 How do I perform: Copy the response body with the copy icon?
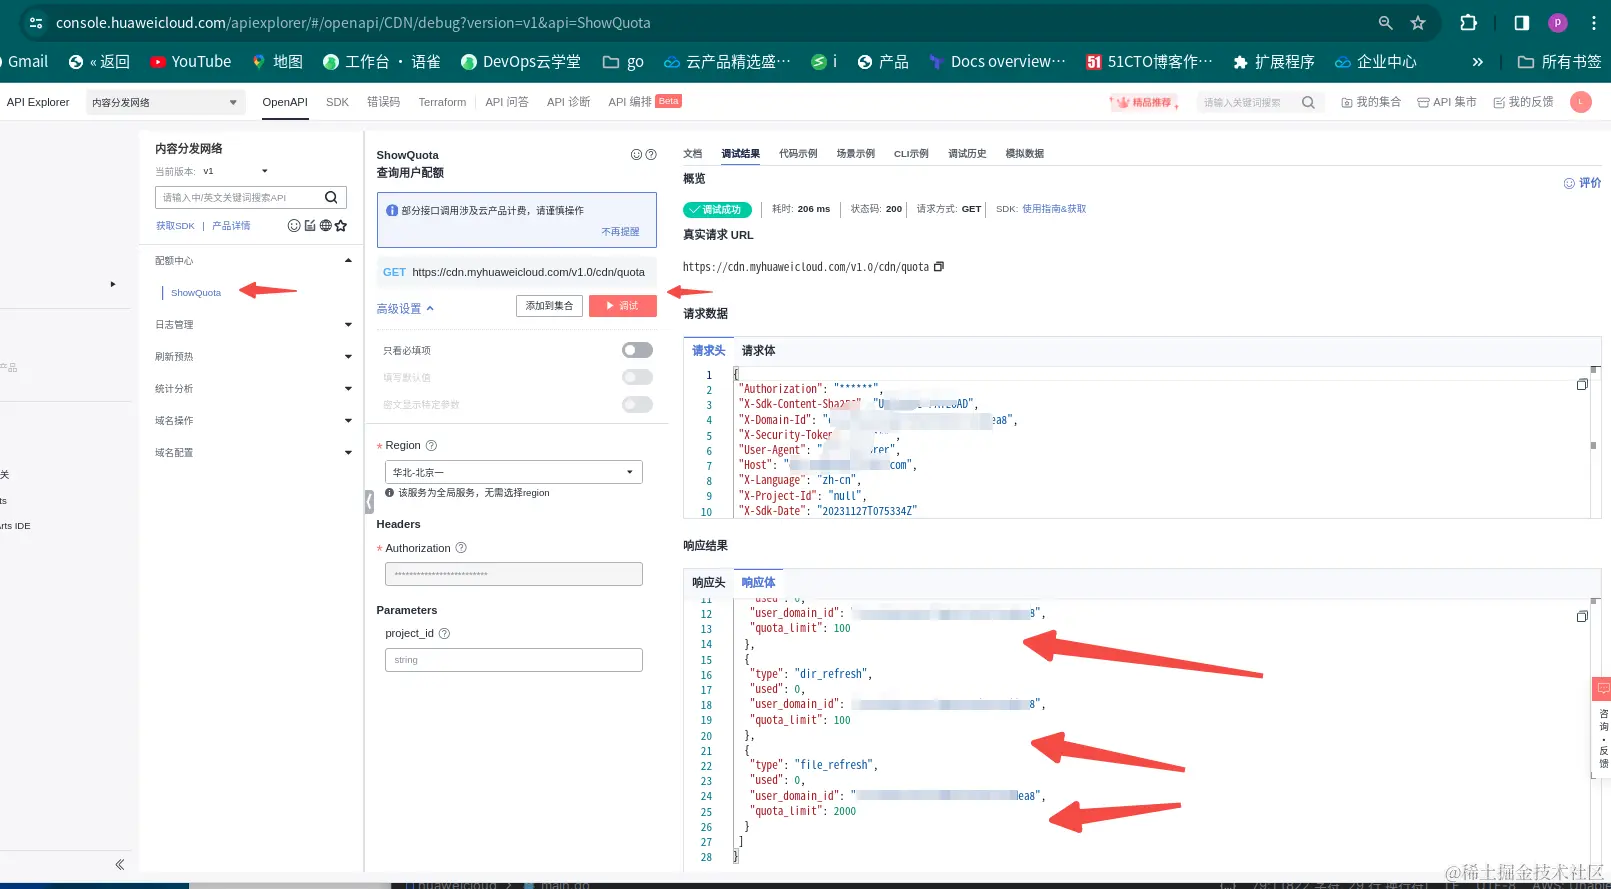(1582, 616)
